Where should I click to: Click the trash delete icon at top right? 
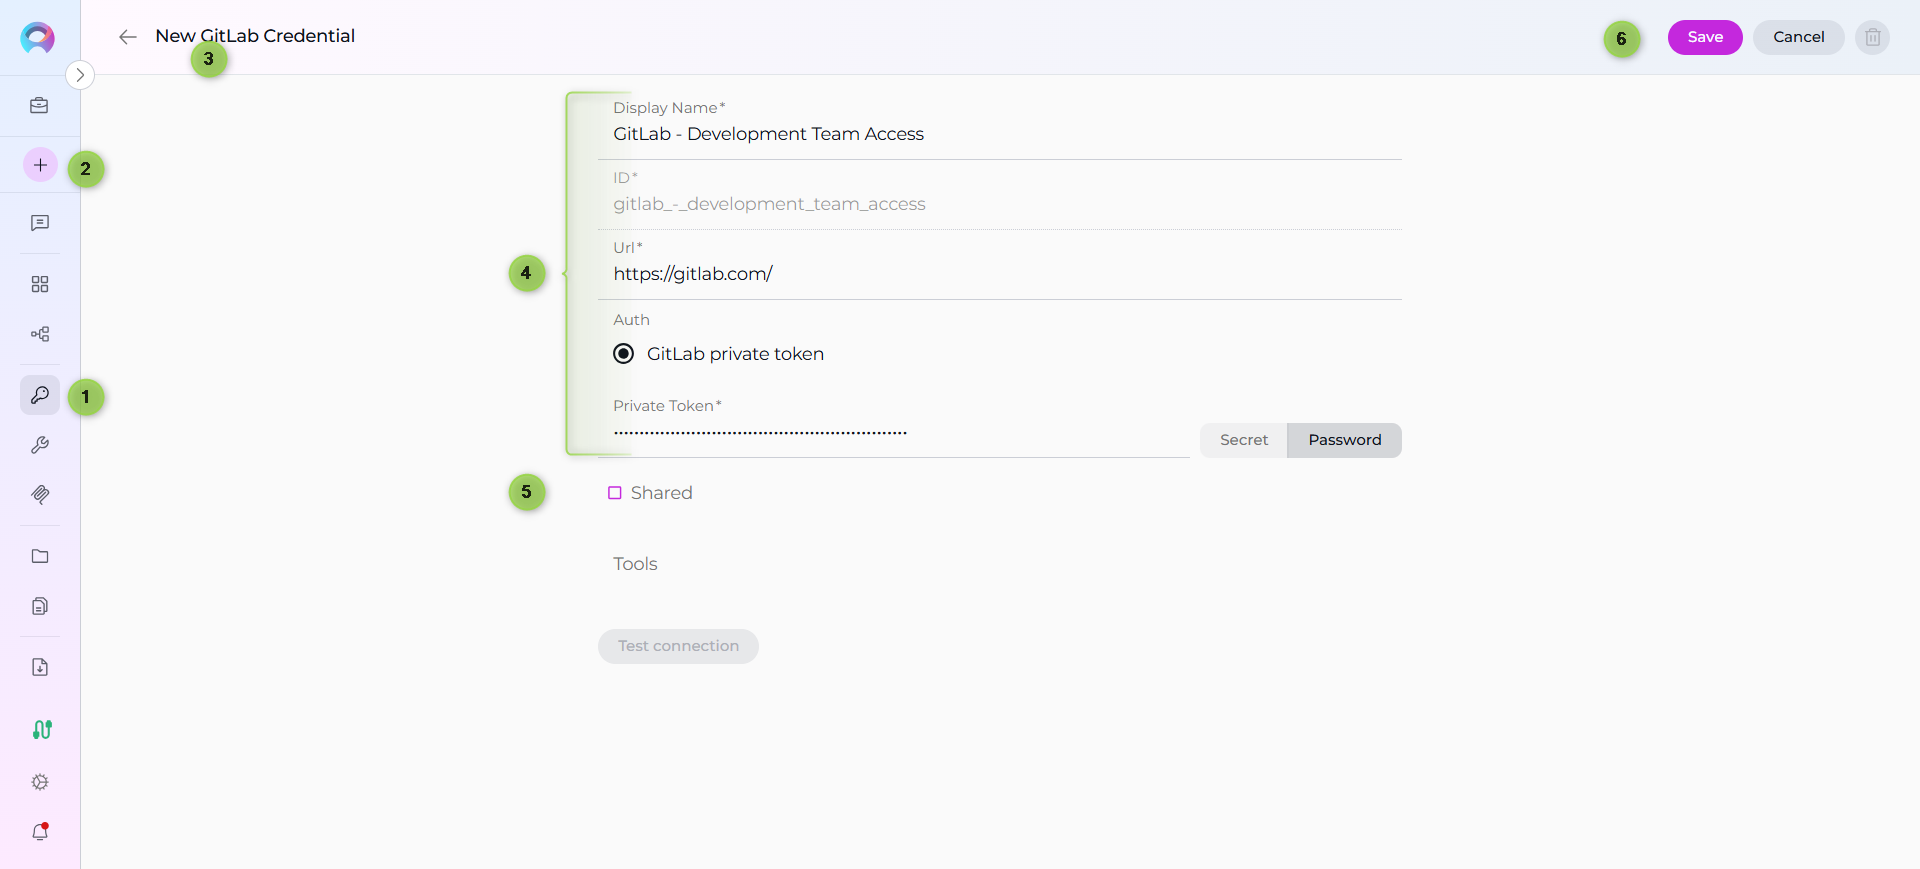coord(1872,37)
